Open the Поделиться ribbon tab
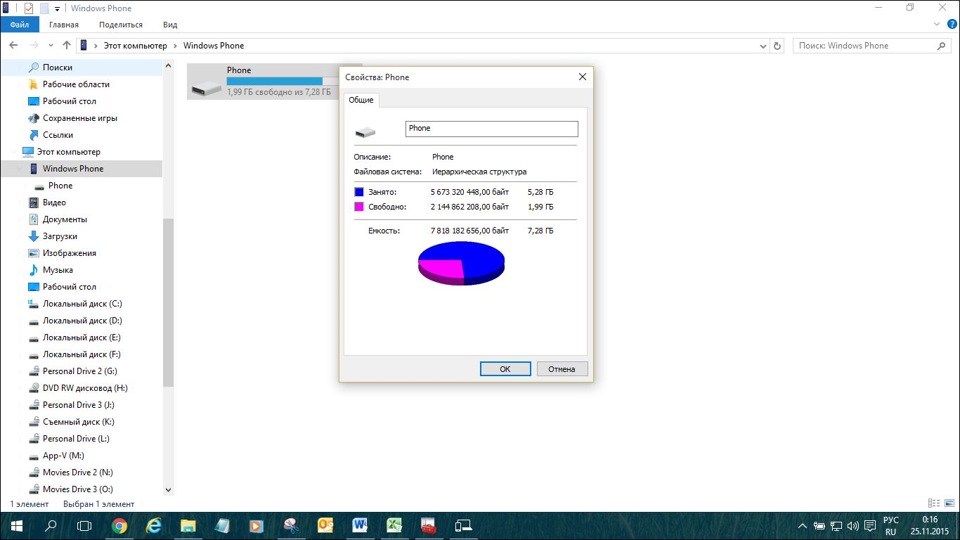The image size is (960, 540). [x=121, y=24]
